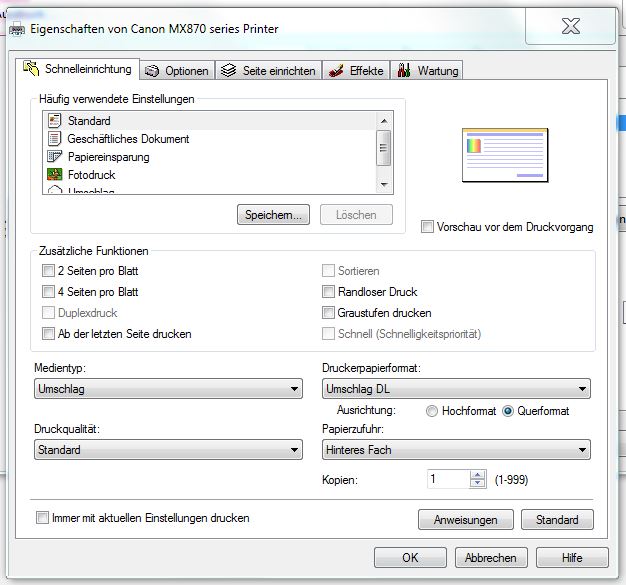This screenshot has width=626, height=585.
Task: Open the Medientyp dropdown
Action: (168, 389)
